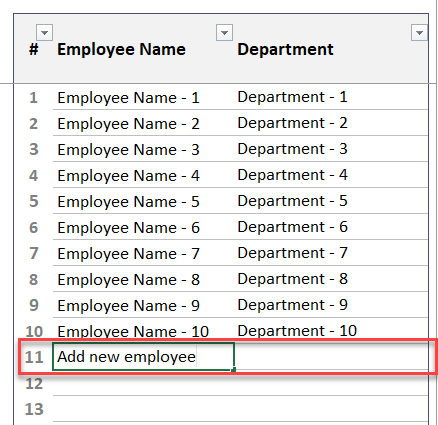Screen dimensions: 438x425
Task: Click row number 3 in the # column
Action: [x=34, y=150]
